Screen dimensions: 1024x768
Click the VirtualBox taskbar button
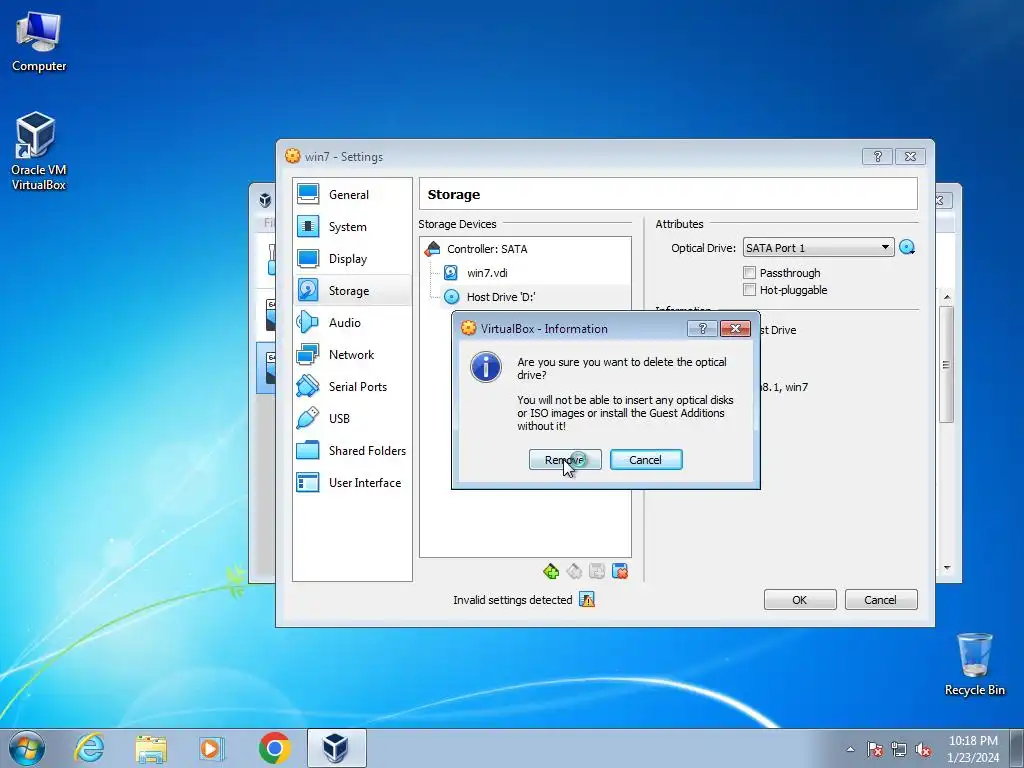[336, 748]
